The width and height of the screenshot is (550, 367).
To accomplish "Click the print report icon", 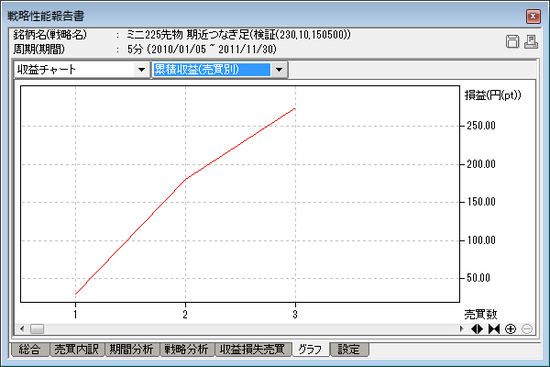I will coord(531,42).
